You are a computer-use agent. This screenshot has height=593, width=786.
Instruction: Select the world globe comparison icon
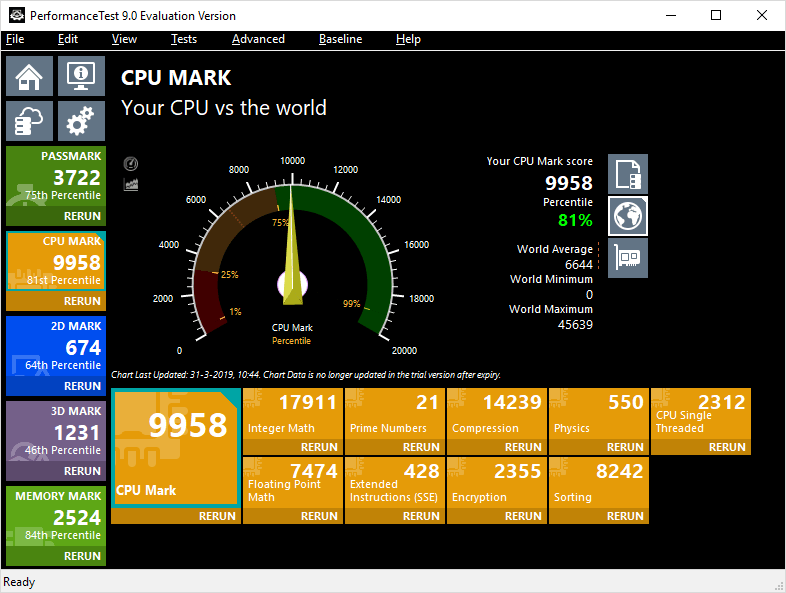628,216
